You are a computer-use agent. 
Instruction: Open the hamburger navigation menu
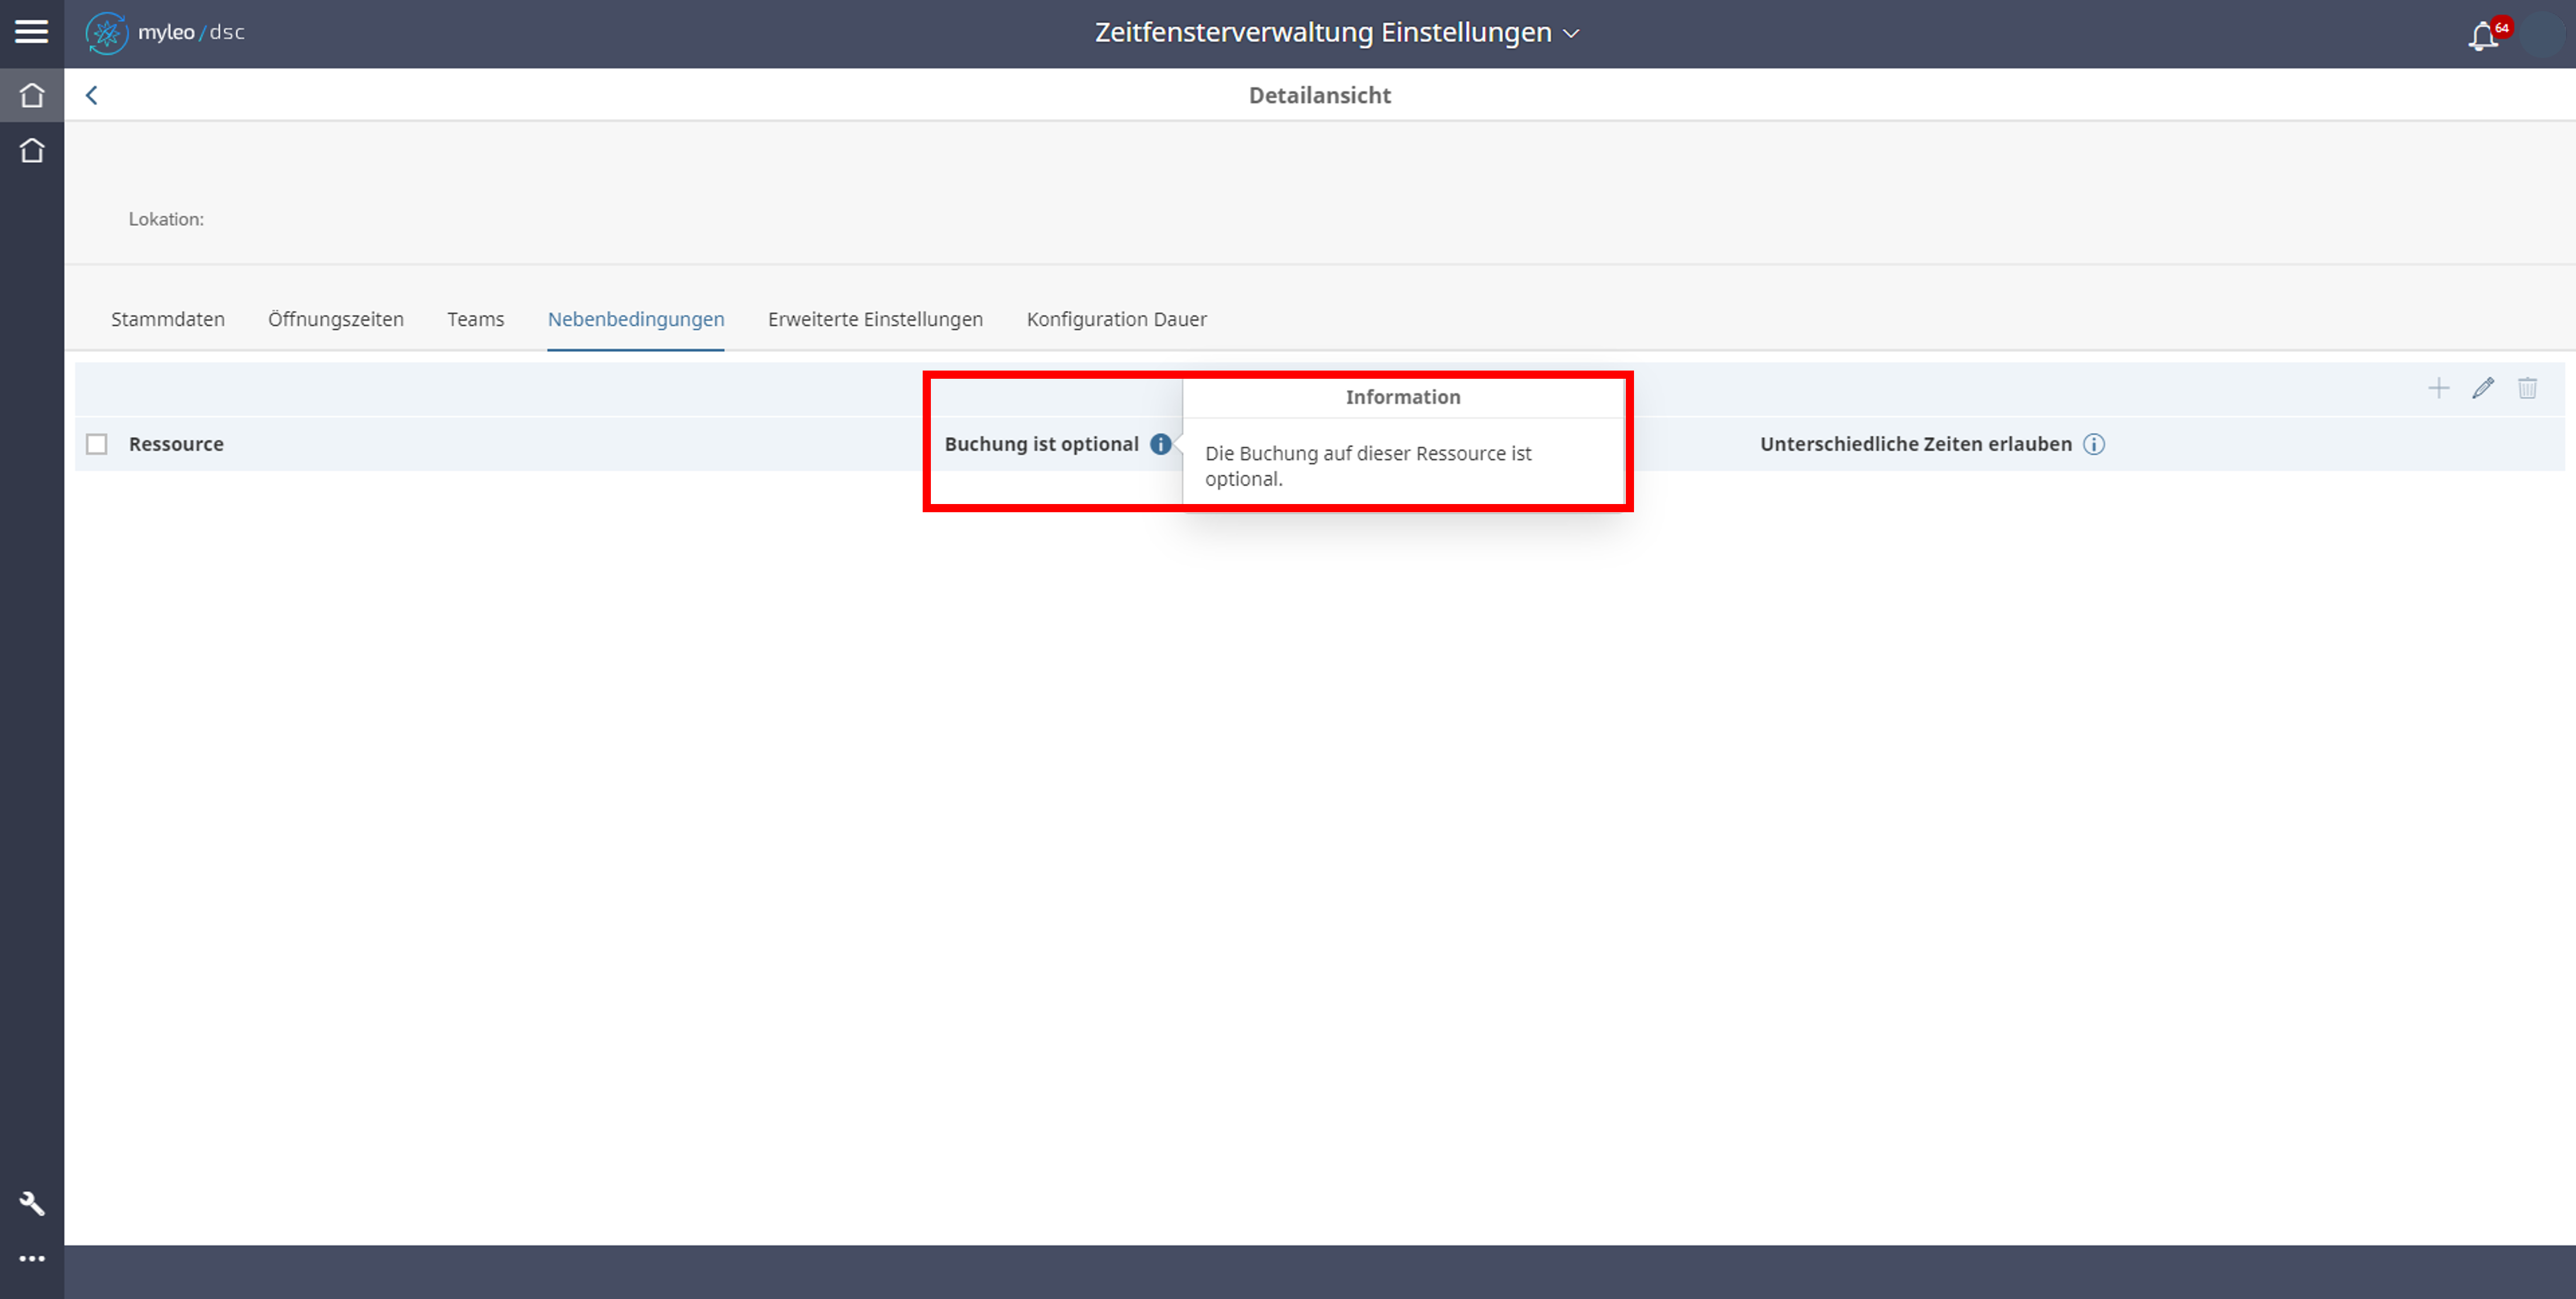31,32
